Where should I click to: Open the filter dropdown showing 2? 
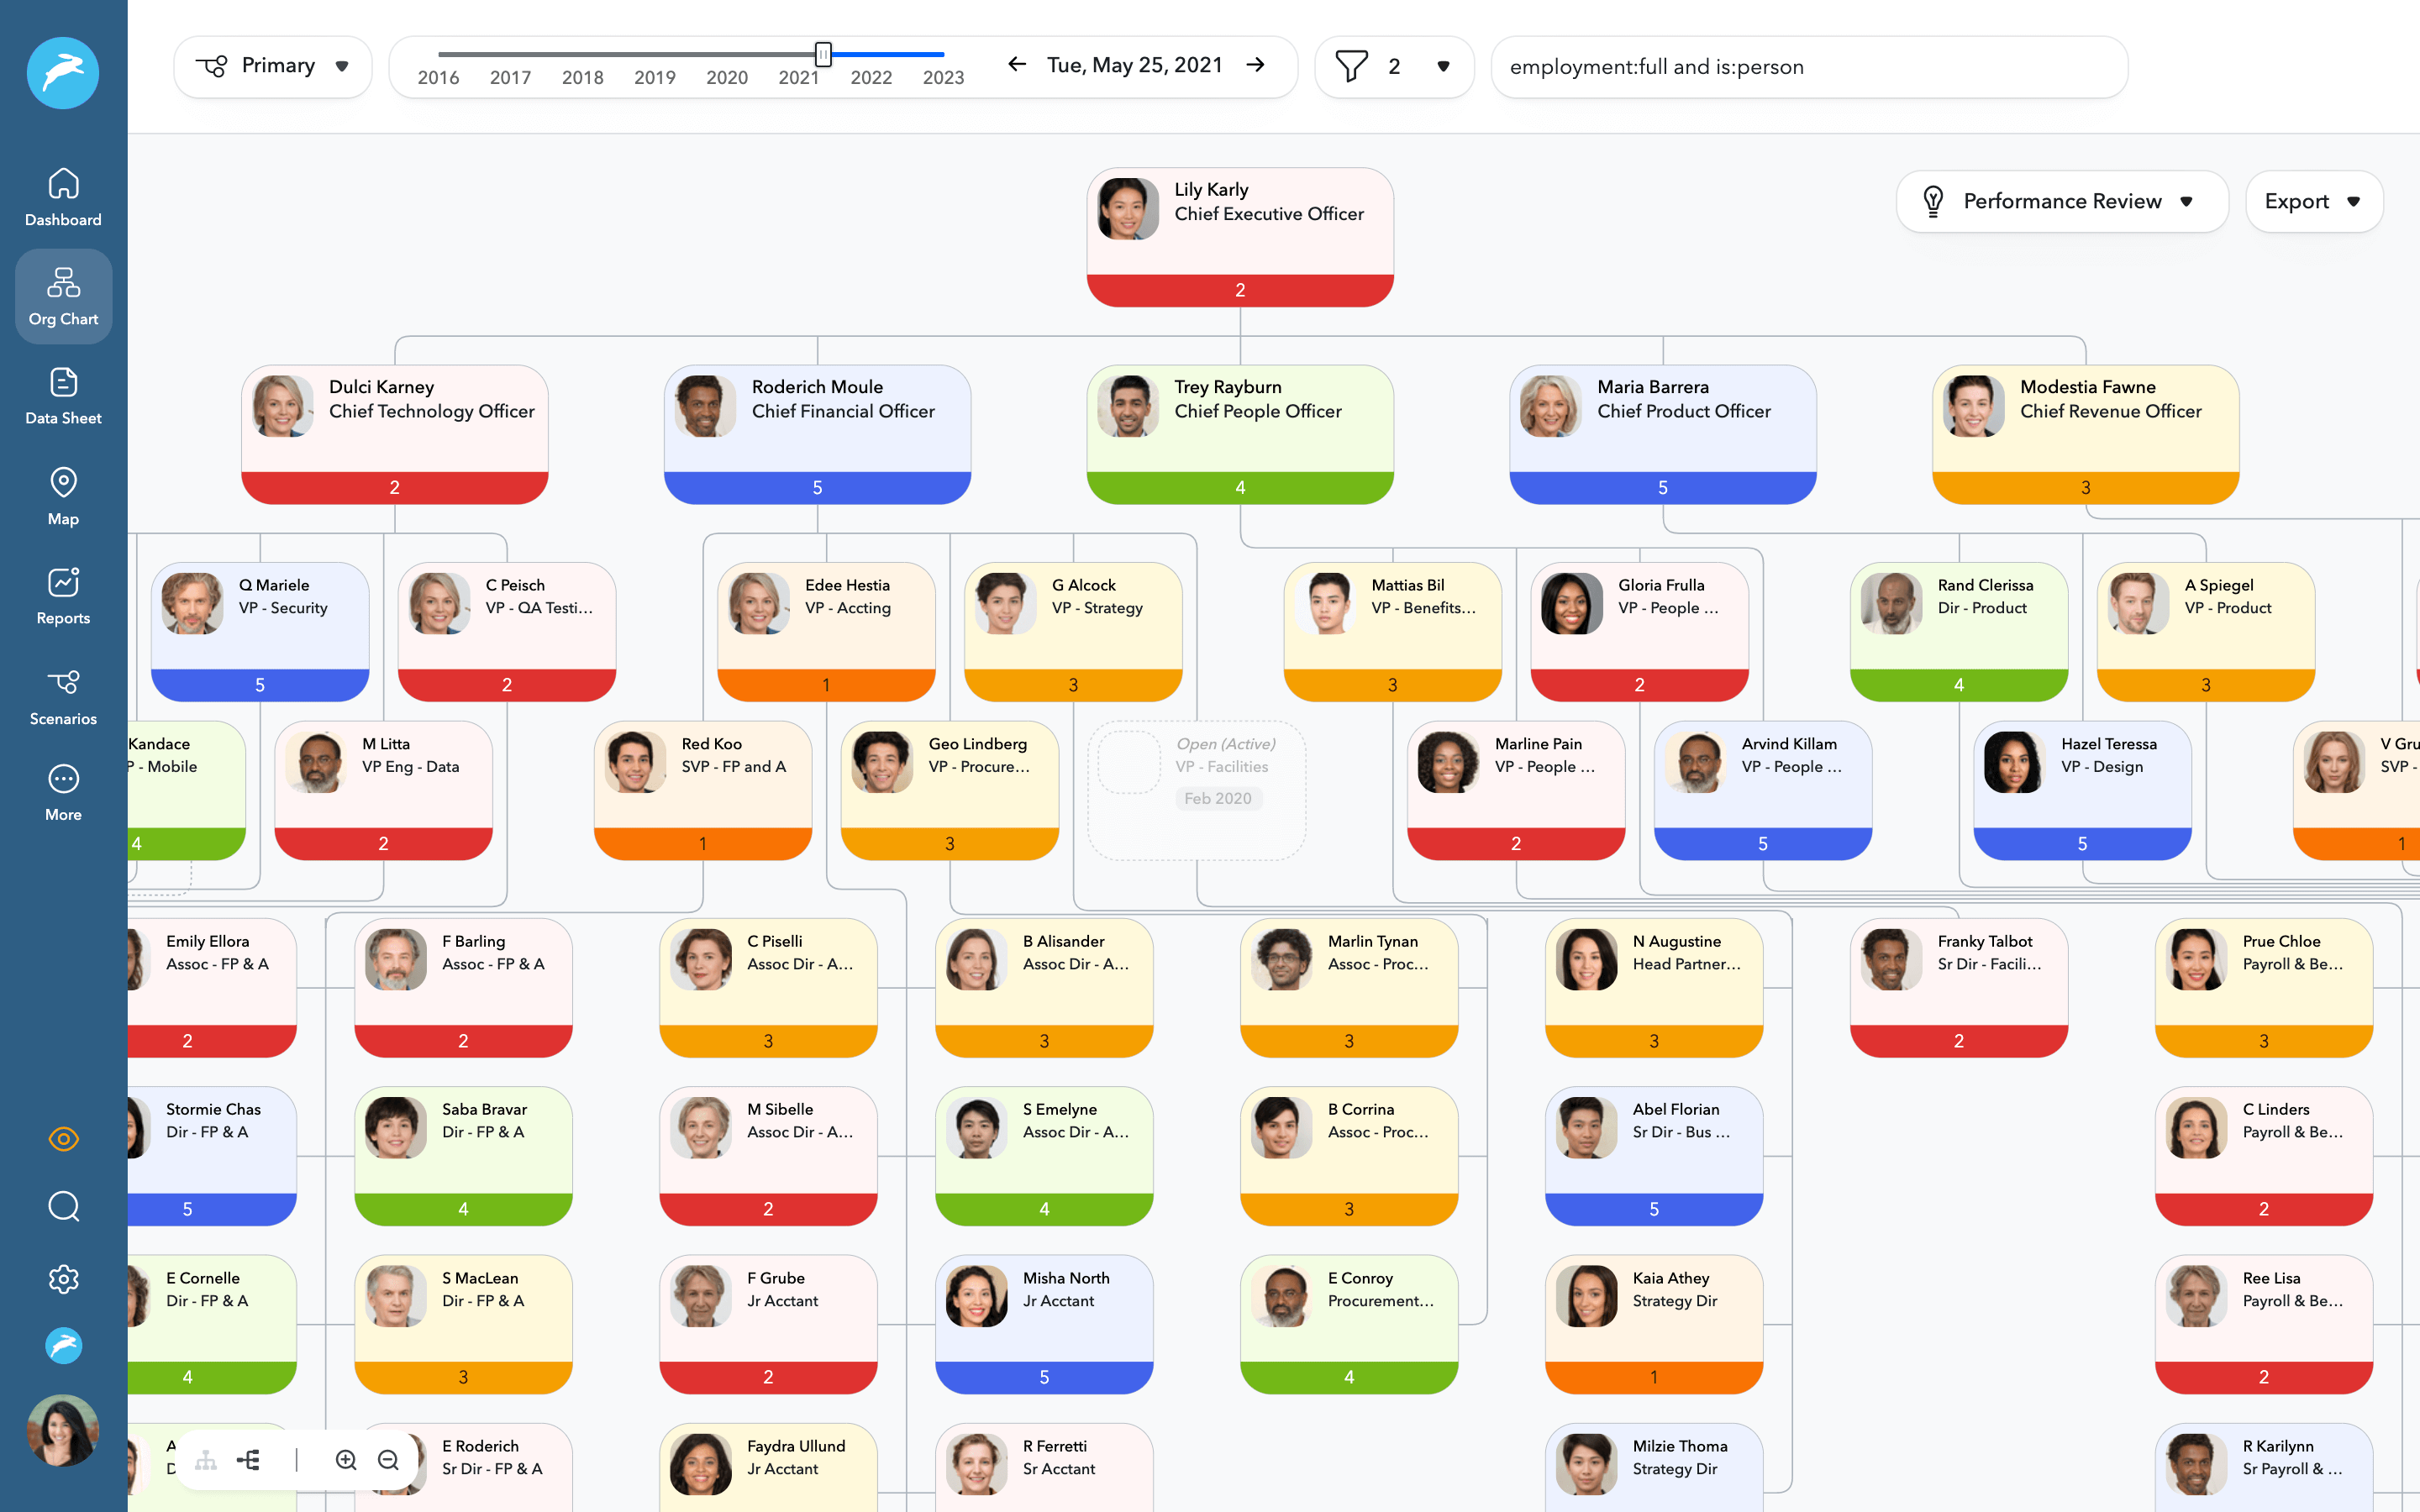[1393, 66]
